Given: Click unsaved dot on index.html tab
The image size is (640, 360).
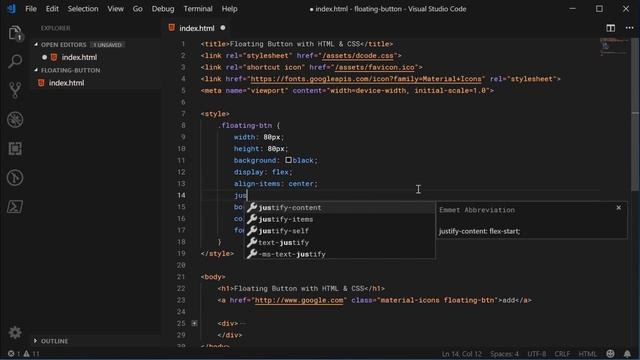Looking at the screenshot, I should pyautogui.click(x=223, y=28).
